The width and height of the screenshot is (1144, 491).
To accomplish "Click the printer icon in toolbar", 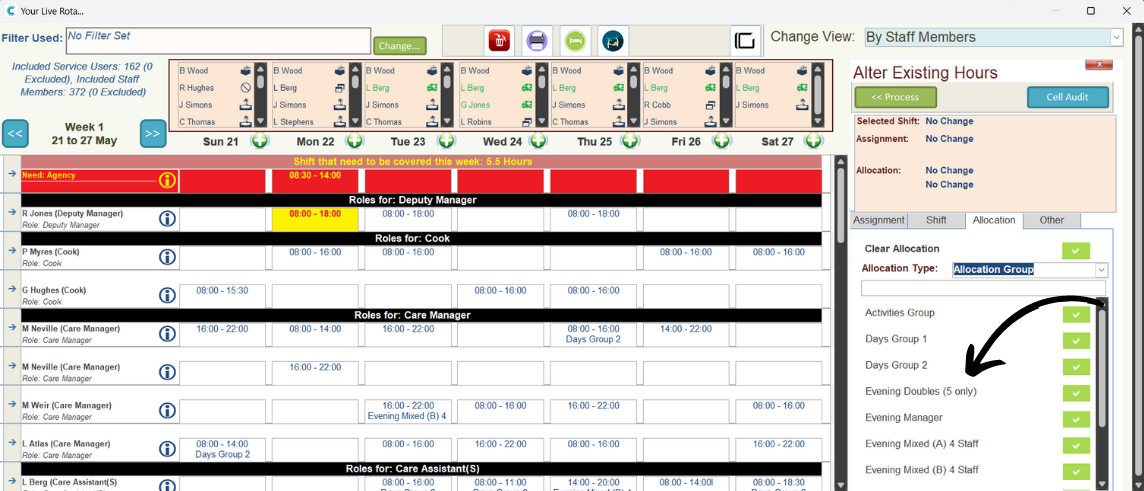I will (x=537, y=41).
